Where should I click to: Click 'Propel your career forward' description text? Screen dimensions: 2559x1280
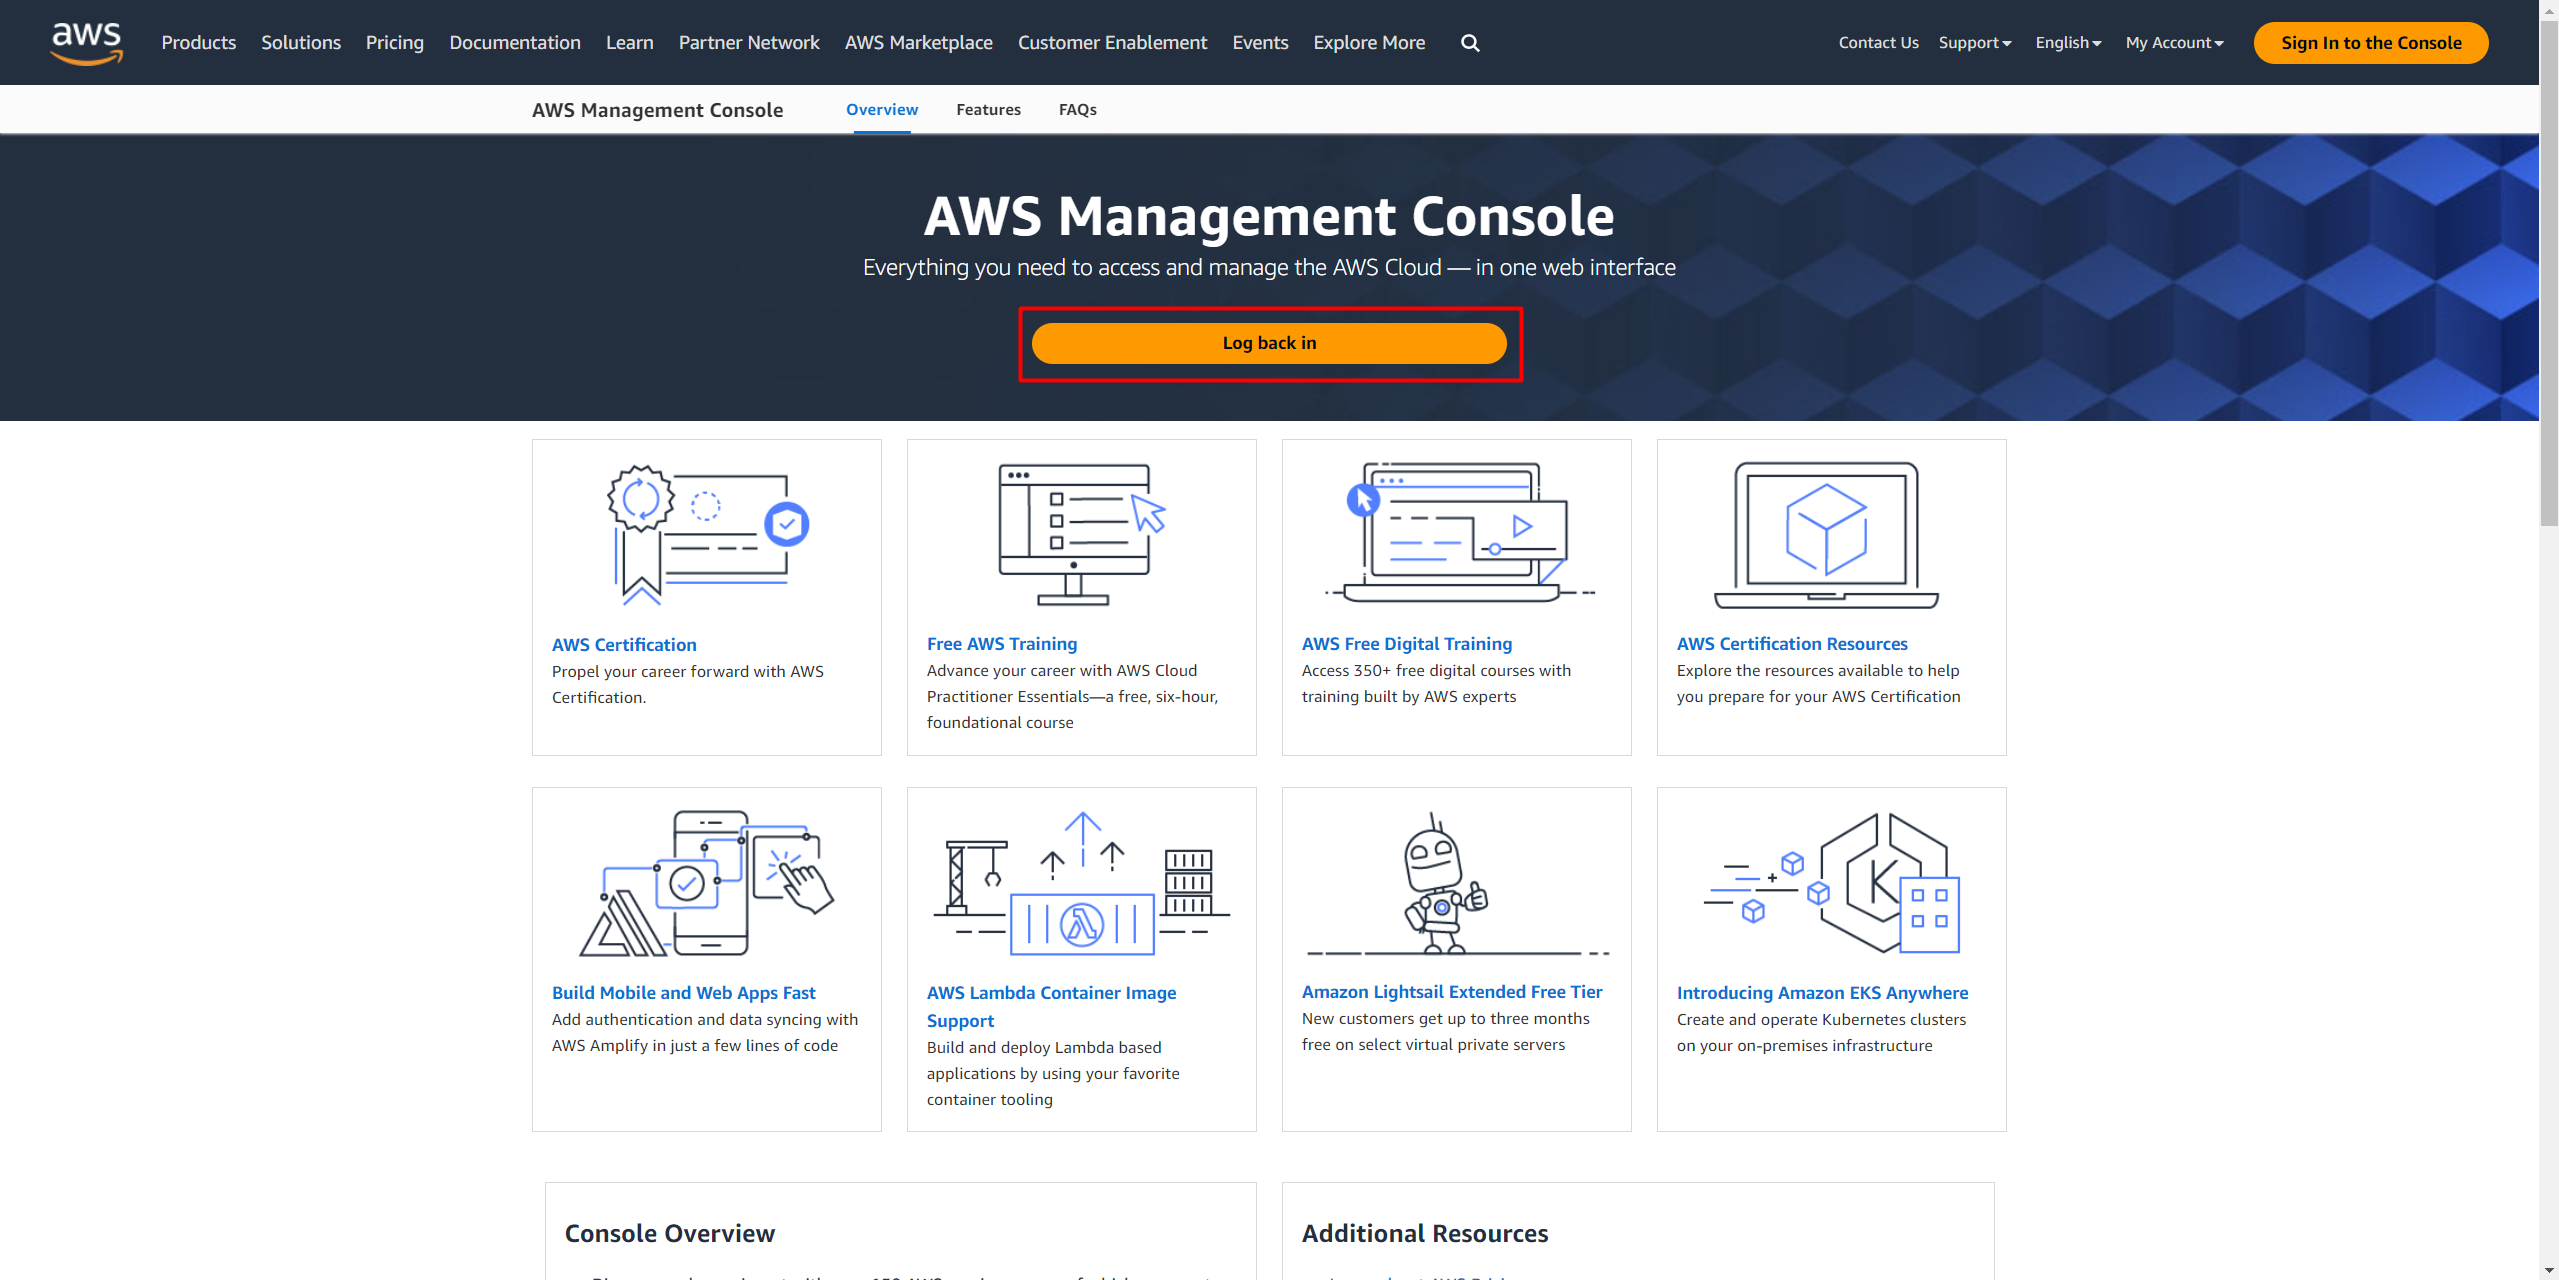(x=688, y=685)
